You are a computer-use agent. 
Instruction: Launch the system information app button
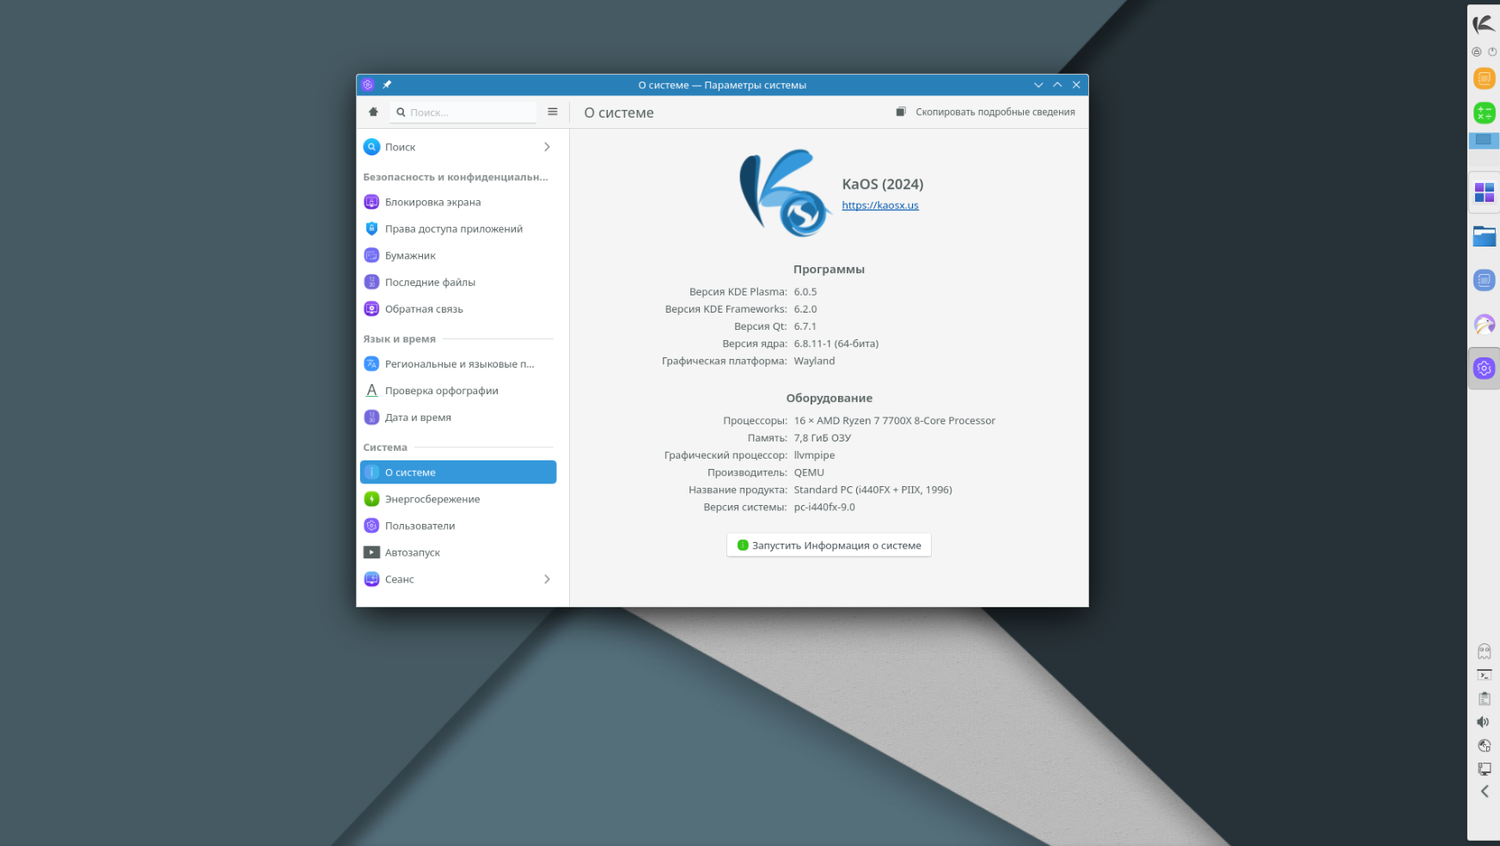(x=829, y=545)
